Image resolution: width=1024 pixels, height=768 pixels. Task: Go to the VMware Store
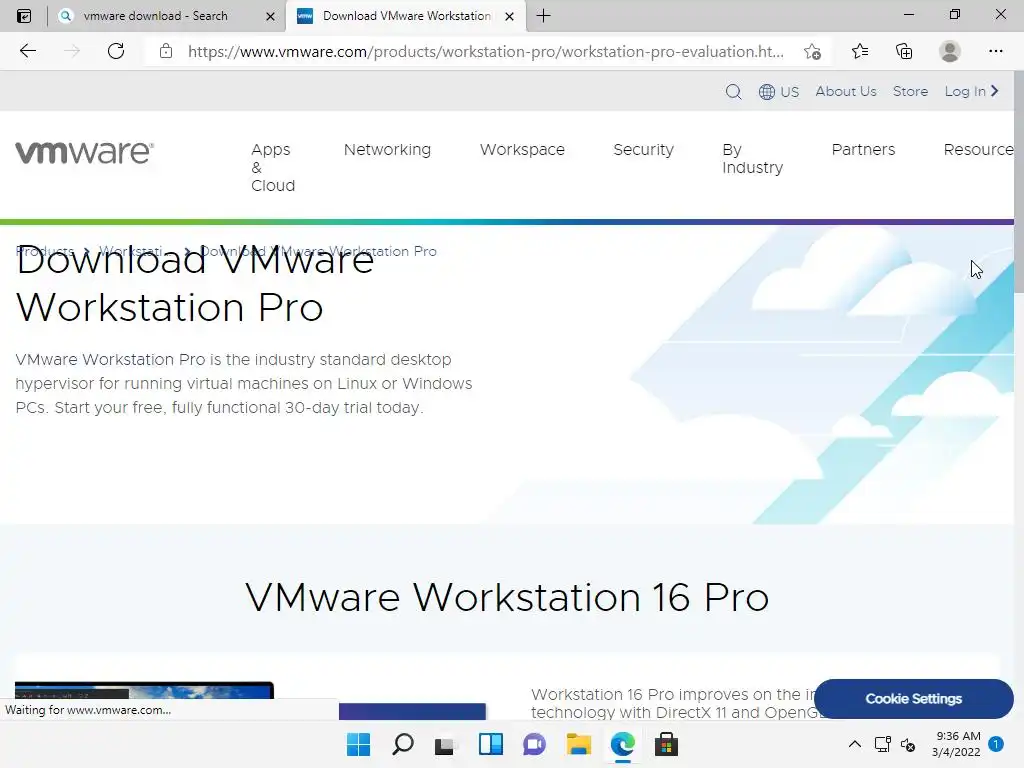pyautogui.click(x=910, y=91)
